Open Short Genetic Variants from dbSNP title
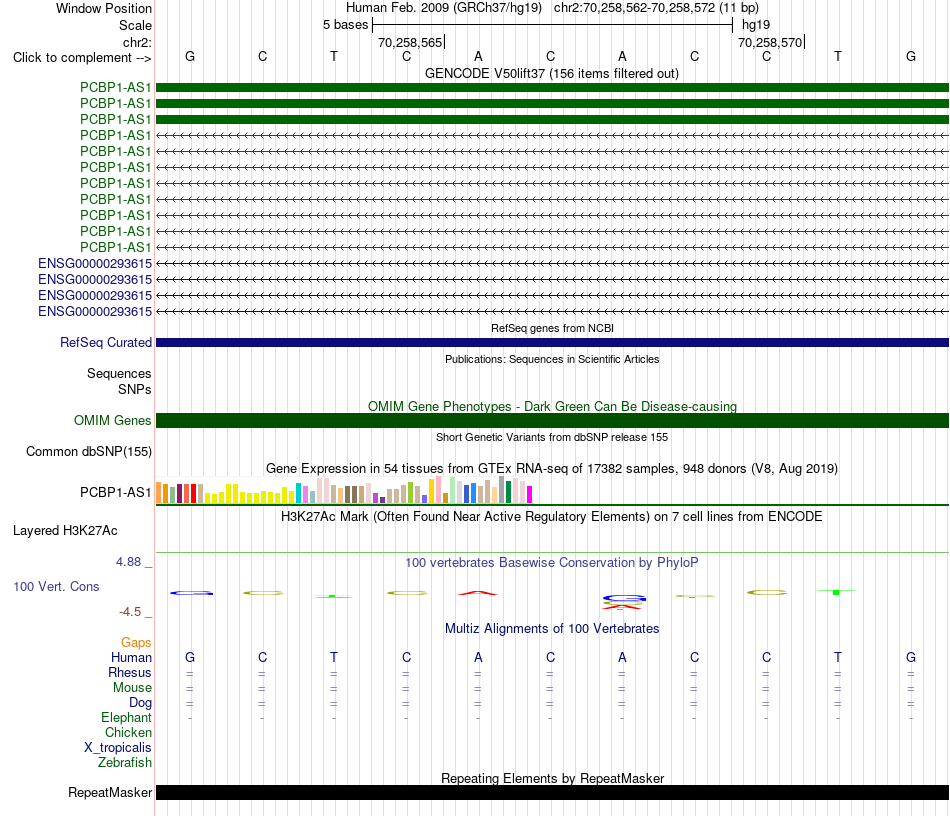This screenshot has width=950, height=816. [552, 437]
